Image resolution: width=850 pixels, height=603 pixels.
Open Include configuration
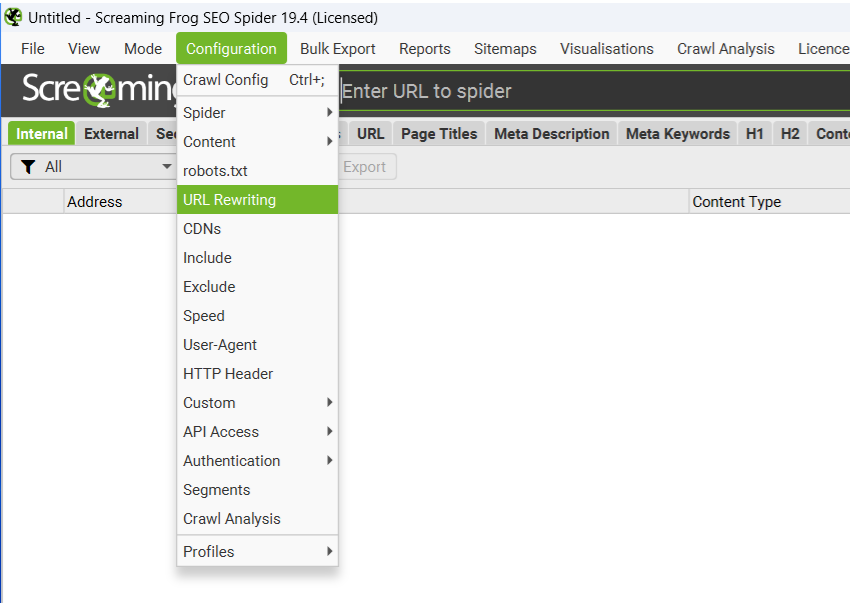[257, 258]
